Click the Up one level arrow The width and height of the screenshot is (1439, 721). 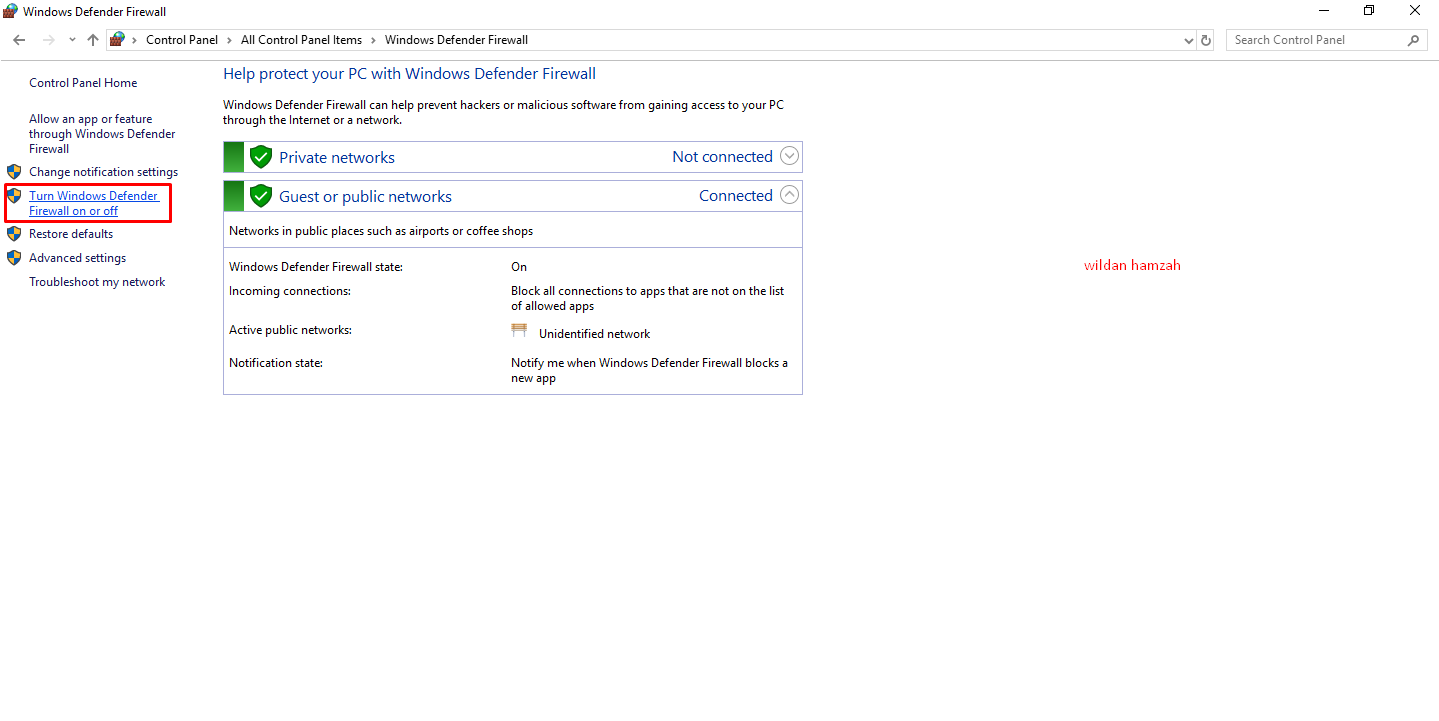pos(93,40)
